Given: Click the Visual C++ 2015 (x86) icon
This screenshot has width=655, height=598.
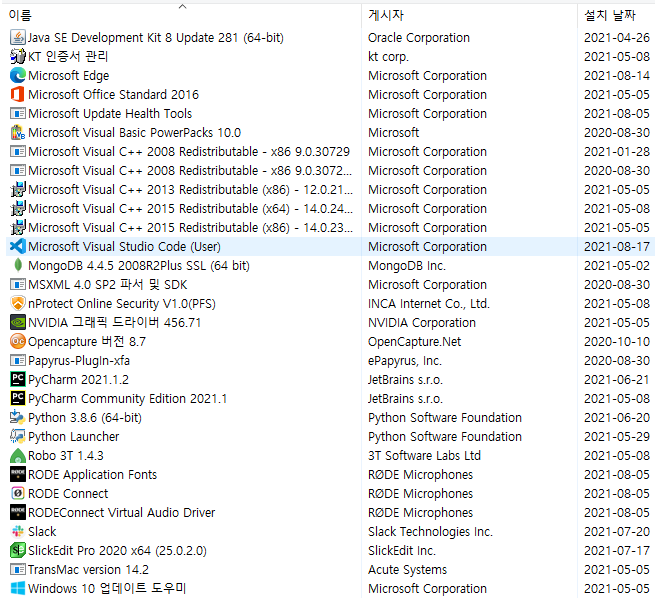Looking at the screenshot, I should (x=18, y=228).
